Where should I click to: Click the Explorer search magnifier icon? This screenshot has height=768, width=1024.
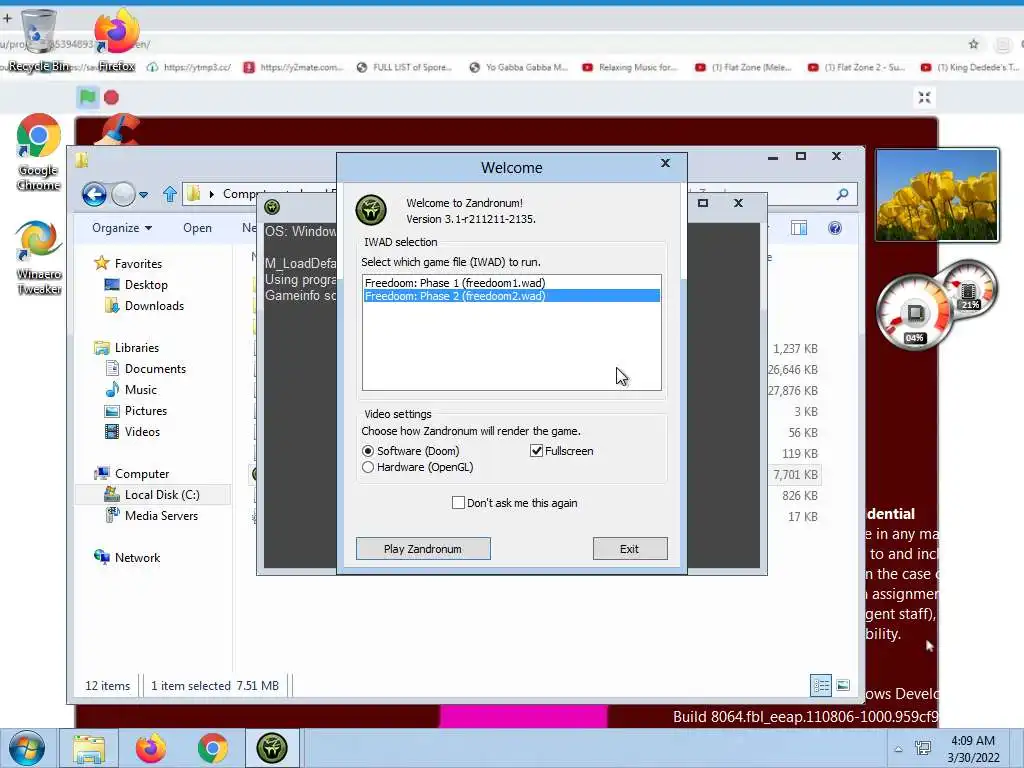(x=842, y=194)
